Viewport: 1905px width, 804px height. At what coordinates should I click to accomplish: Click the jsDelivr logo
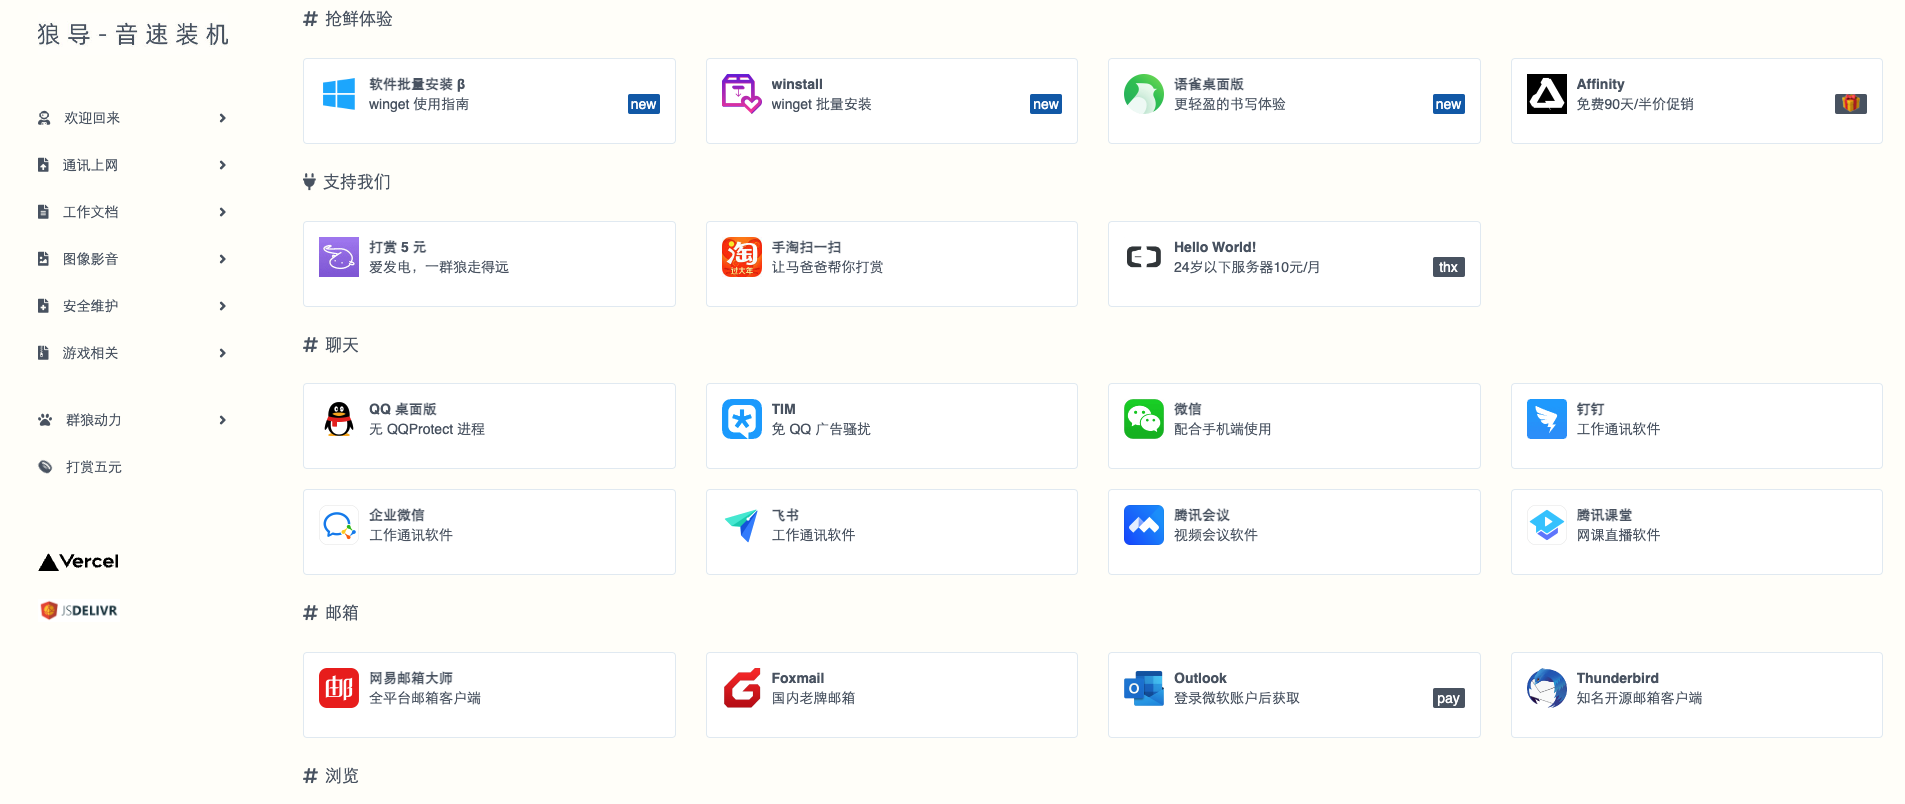79,610
